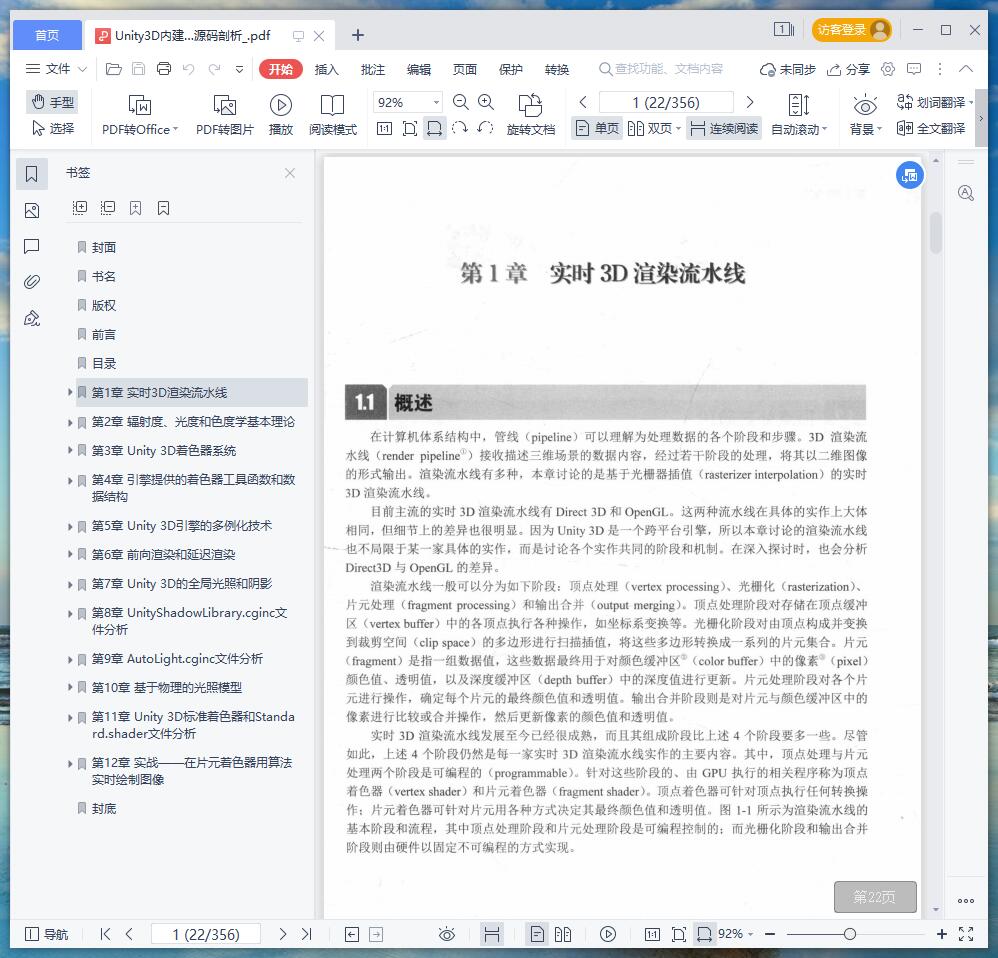Zoom in using the ribbon magnifier plus icon
The width and height of the screenshot is (998, 958).
point(486,102)
